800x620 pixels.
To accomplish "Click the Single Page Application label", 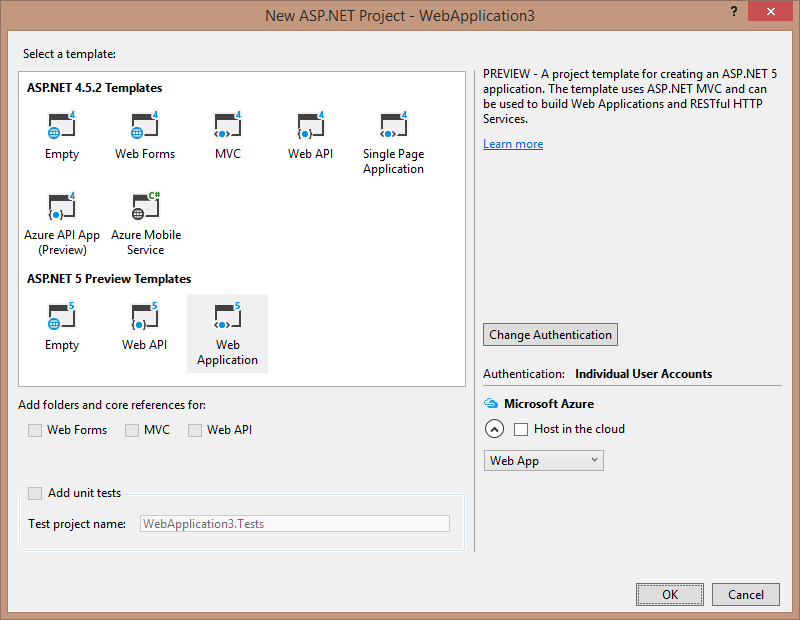I will tap(393, 161).
